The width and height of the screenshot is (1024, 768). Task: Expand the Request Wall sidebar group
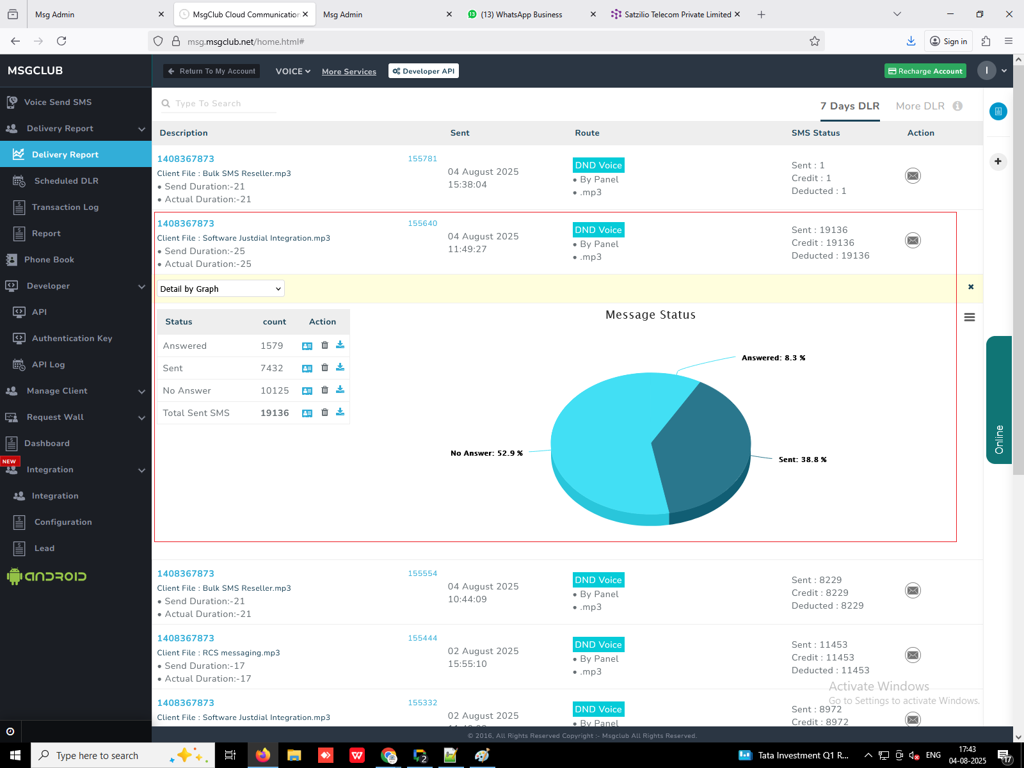pyautogui.click(x=142, y=418)
